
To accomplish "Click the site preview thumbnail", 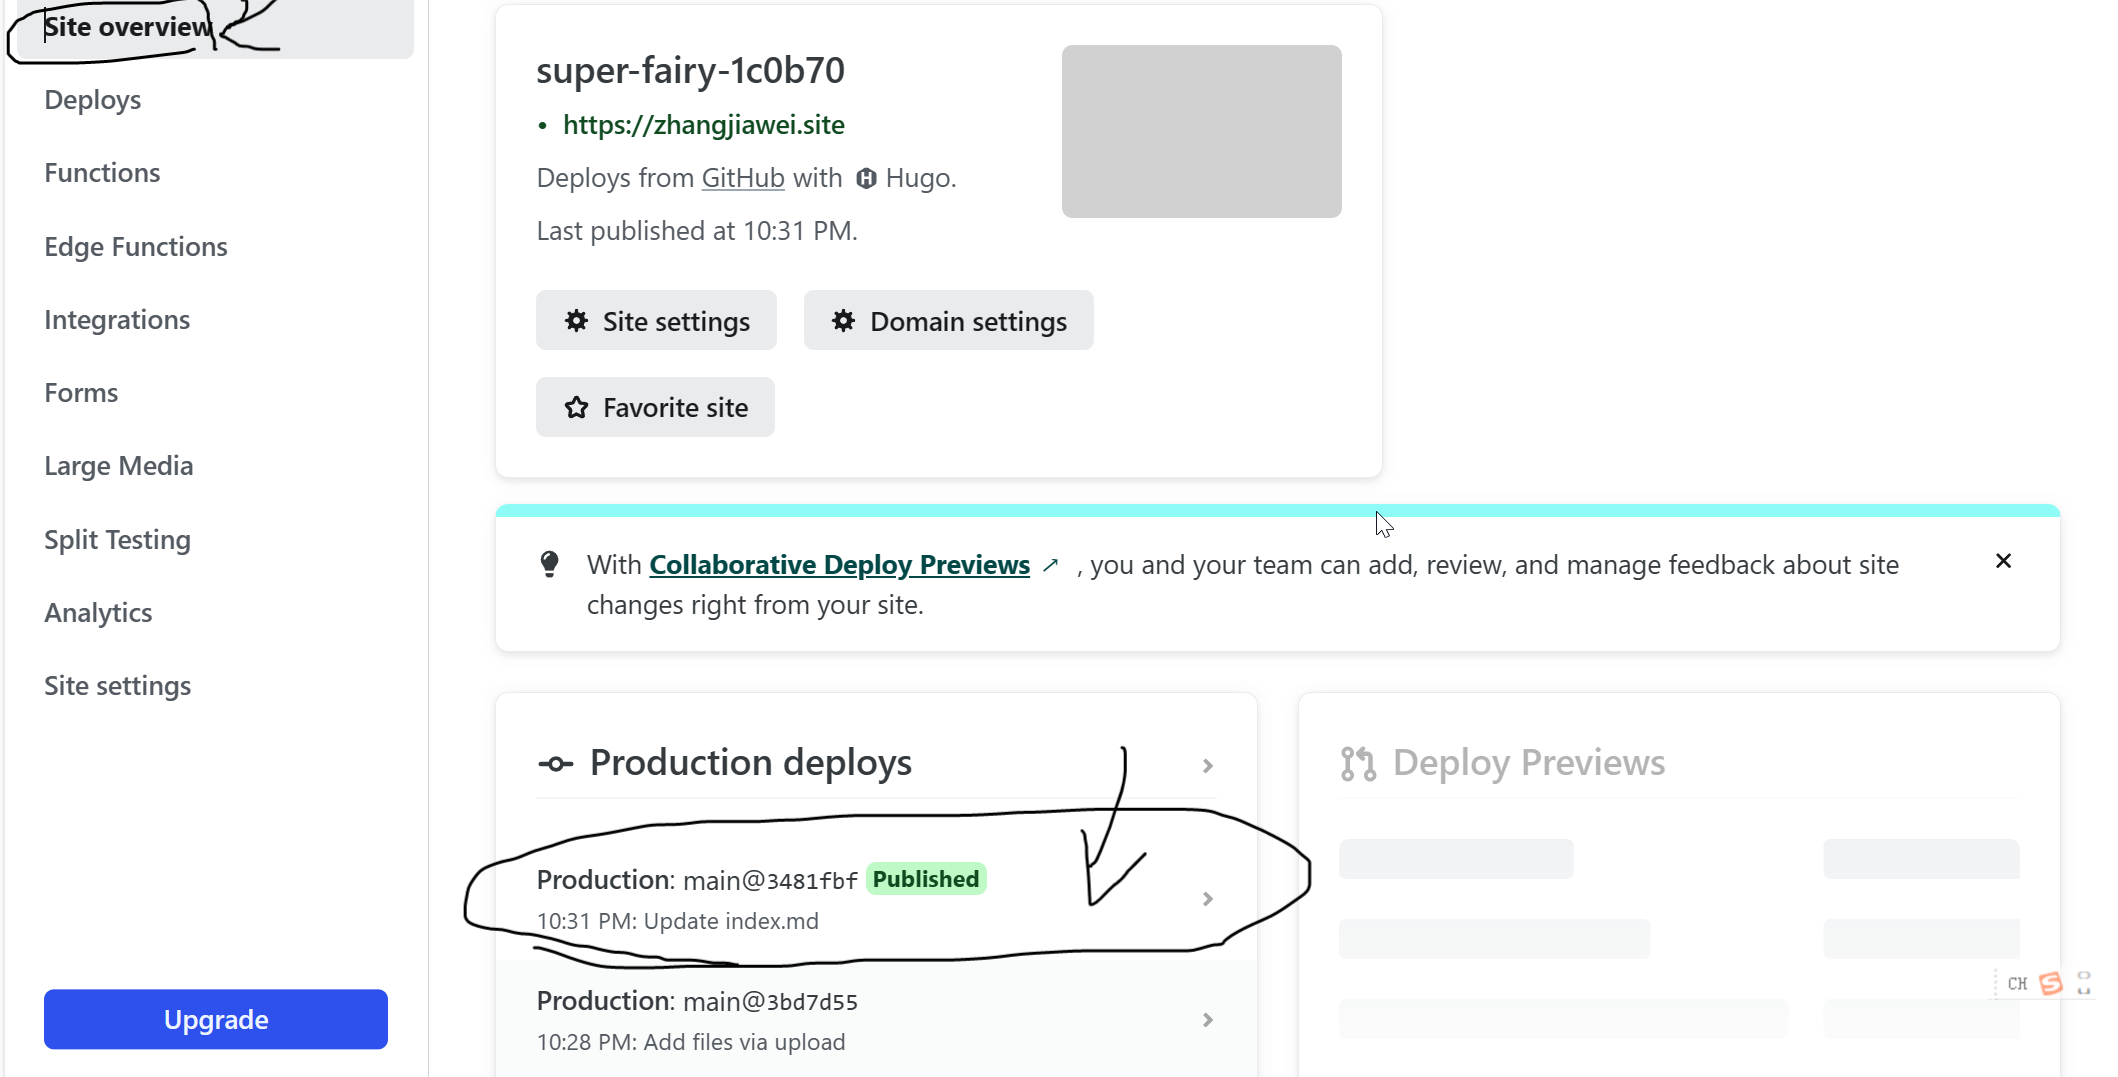I will tap(1202, 131).
